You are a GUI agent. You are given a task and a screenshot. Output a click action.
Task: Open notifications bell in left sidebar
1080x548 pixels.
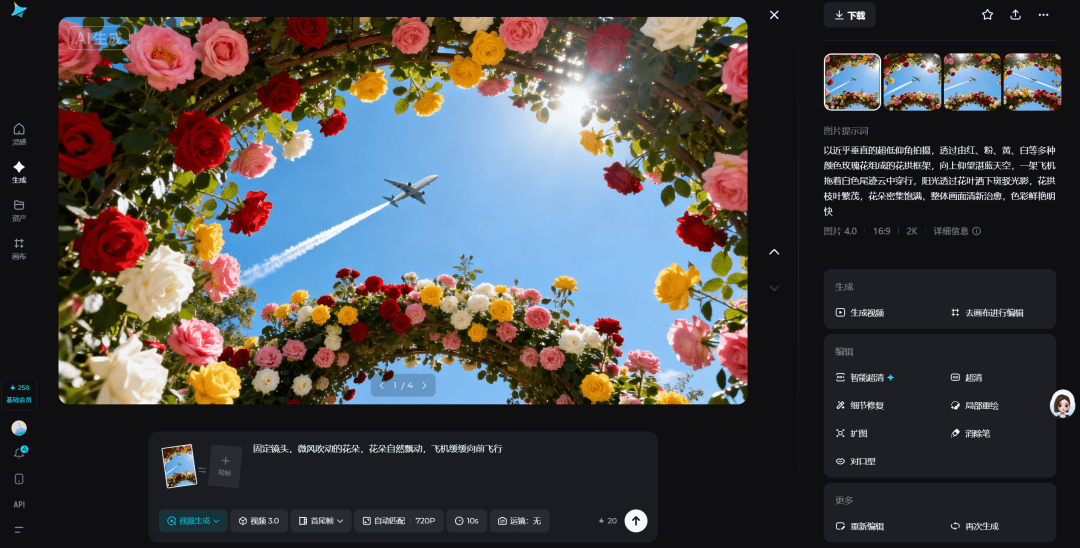(x=19, y=453)
